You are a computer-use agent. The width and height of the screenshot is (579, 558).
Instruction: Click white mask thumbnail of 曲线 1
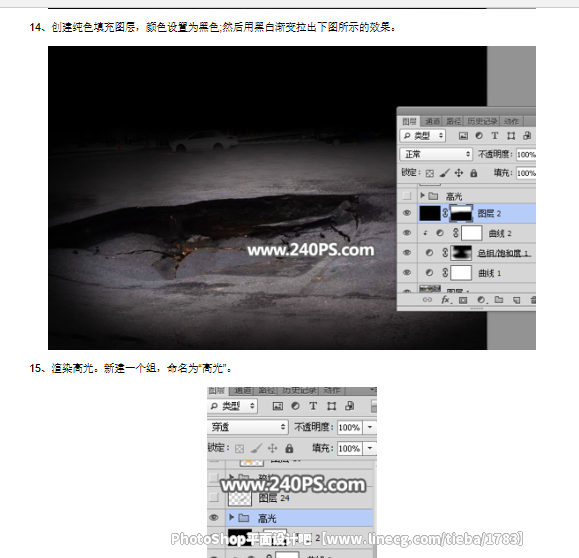461,273
